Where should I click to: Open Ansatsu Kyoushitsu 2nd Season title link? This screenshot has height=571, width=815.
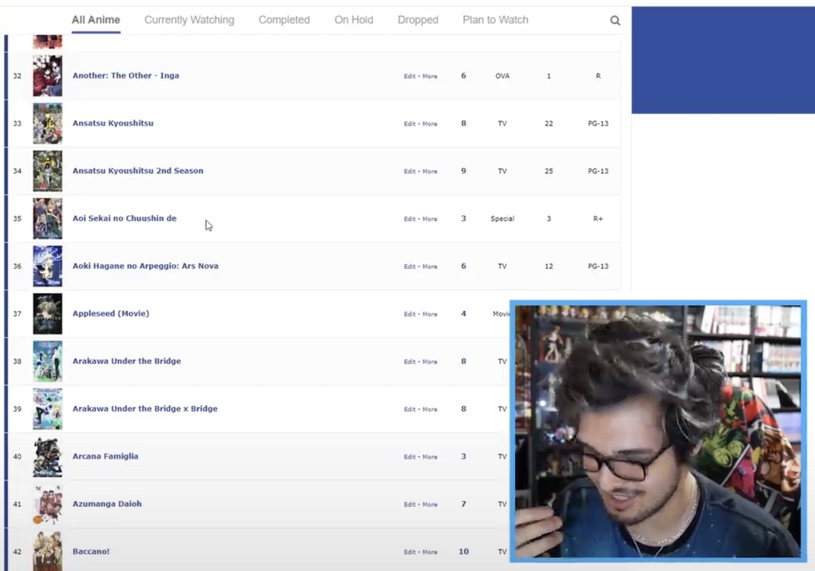138,171
